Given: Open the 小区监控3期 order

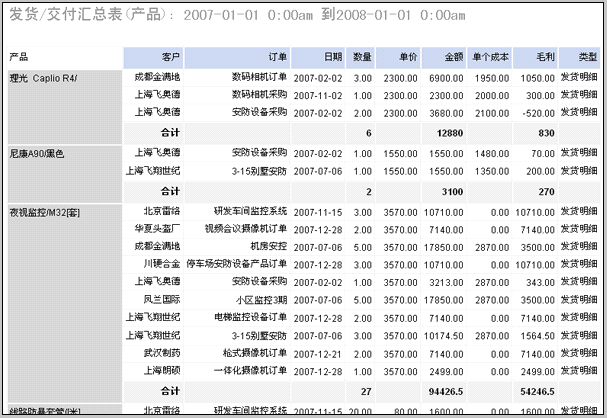Looking at the screenshot, I should click(x=262, y=299).
